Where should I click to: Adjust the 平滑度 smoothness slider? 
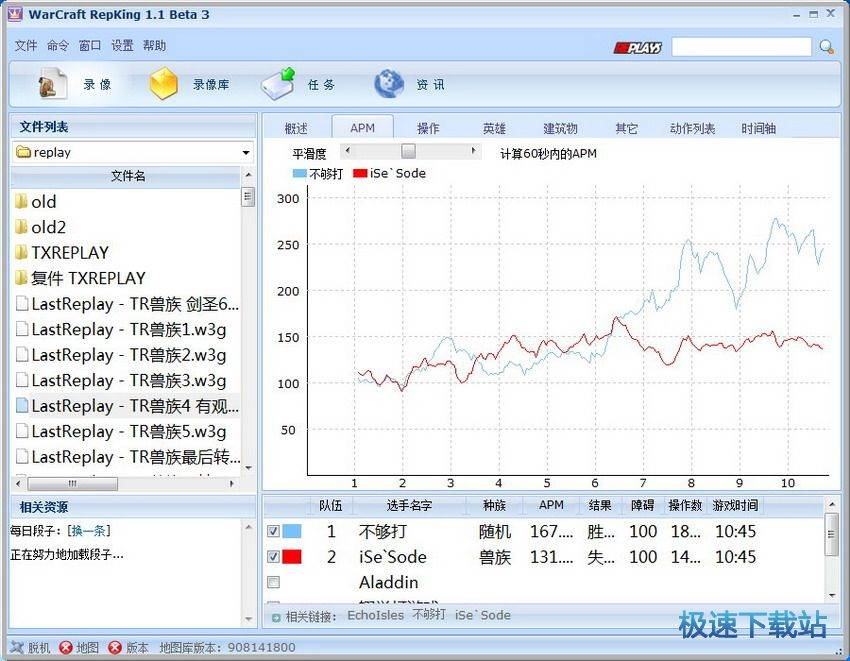tap(410, 151)
